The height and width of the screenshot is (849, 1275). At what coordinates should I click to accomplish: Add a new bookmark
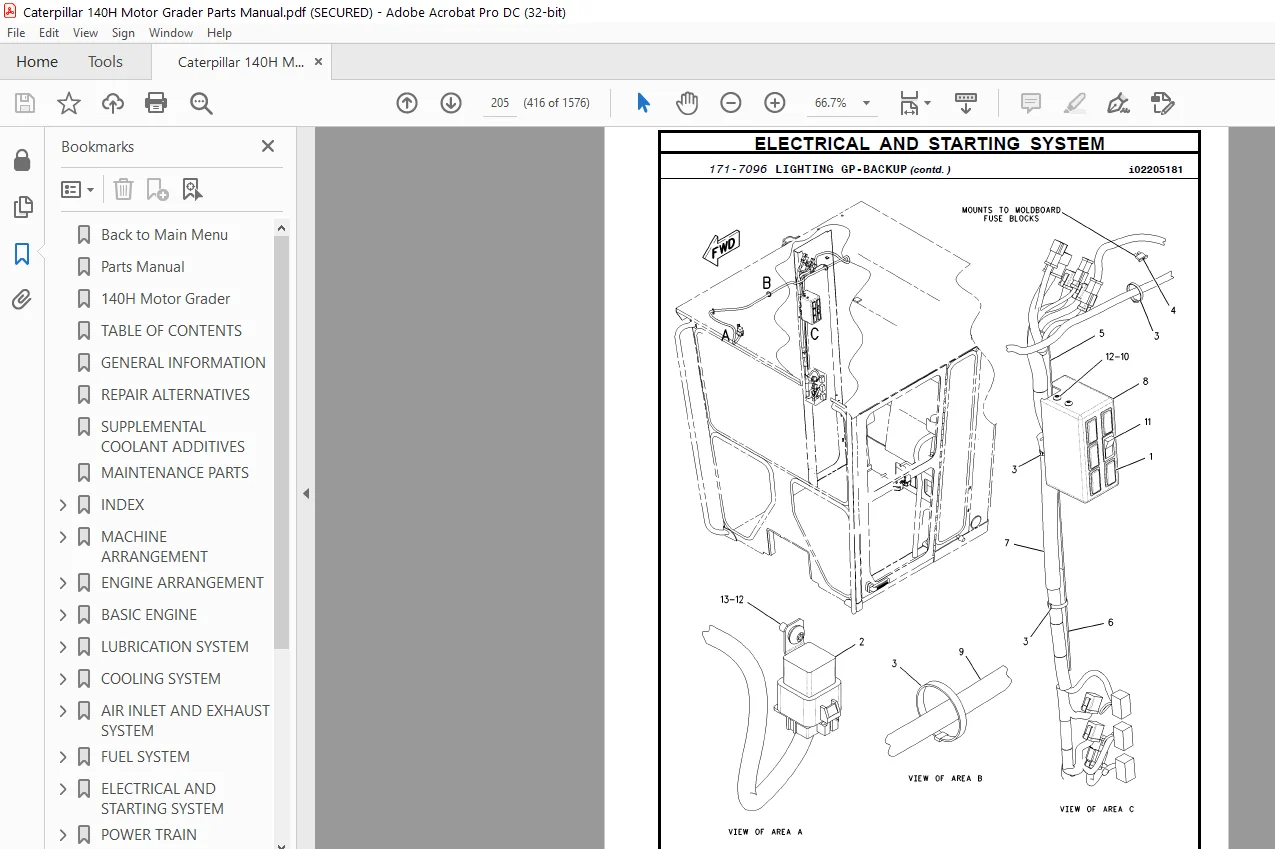[157, 189]
